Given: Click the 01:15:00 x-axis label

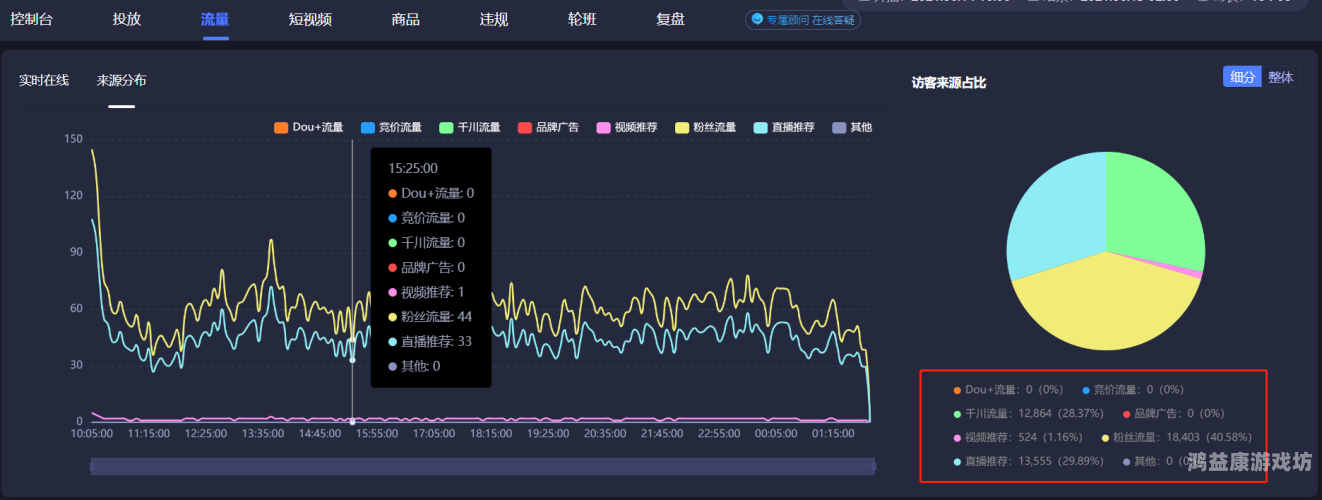Looking at the screenshot, I should [x=833, y=433].
